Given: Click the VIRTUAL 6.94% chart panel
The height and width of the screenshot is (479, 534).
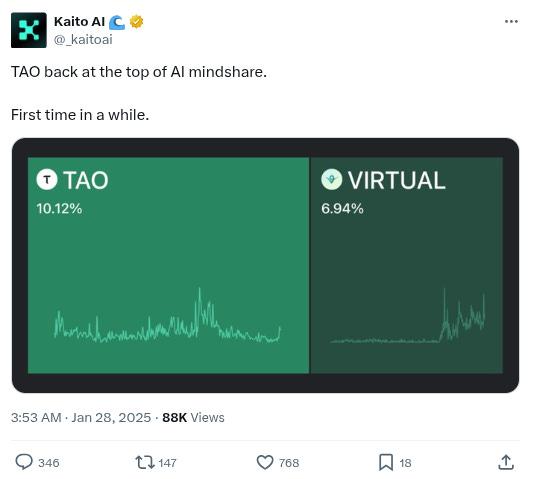Looking at the screenshot, I should click(x=407, y=265).
